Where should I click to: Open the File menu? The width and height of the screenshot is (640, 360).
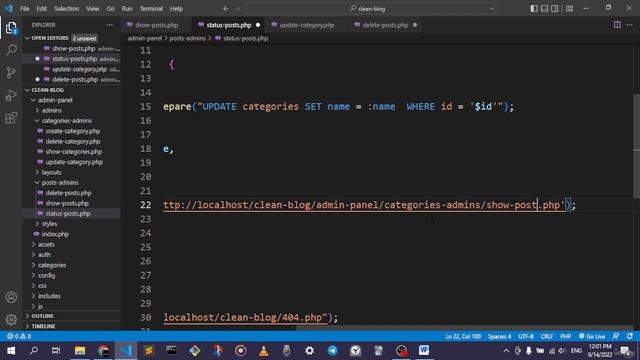(x=24, y=9)
